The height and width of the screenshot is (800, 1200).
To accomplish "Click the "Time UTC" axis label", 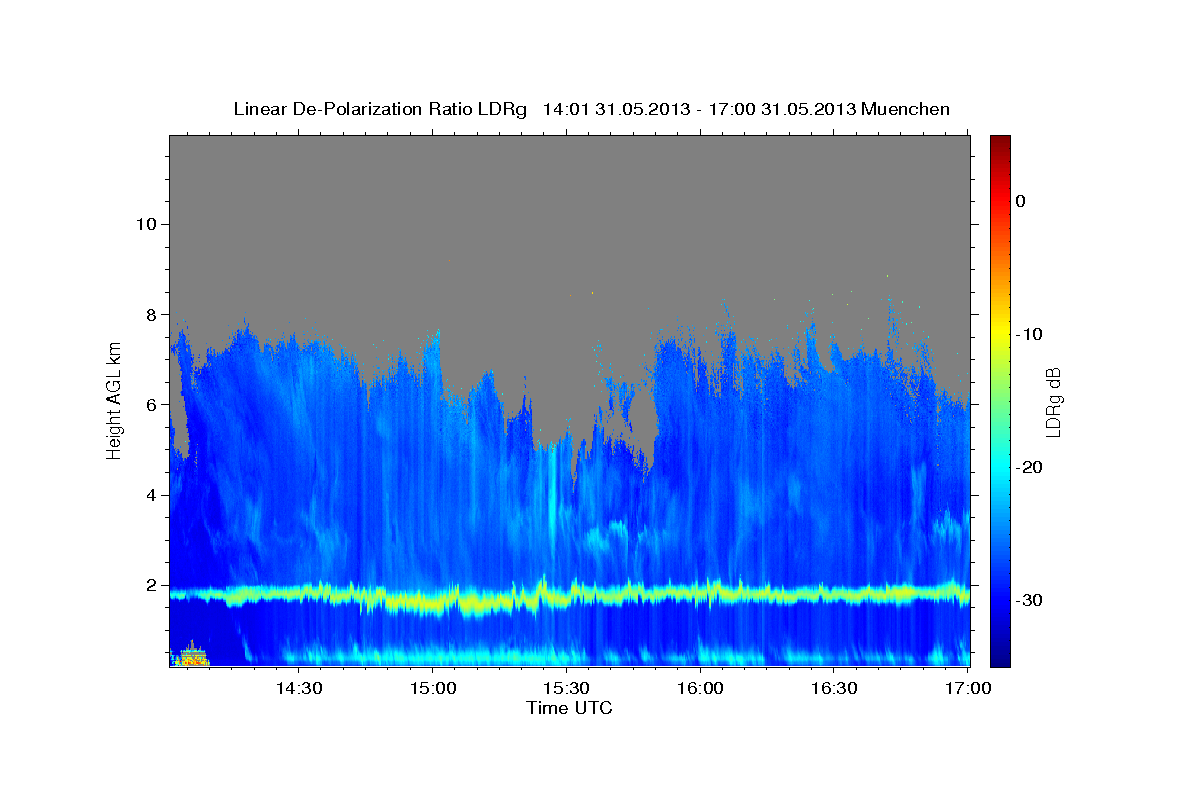I will 569,708.
